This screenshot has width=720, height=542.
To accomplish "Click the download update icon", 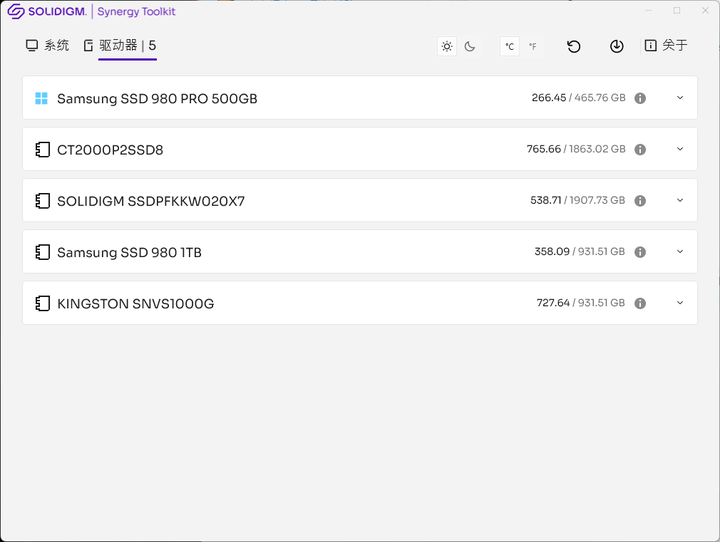I will (617, 46).
